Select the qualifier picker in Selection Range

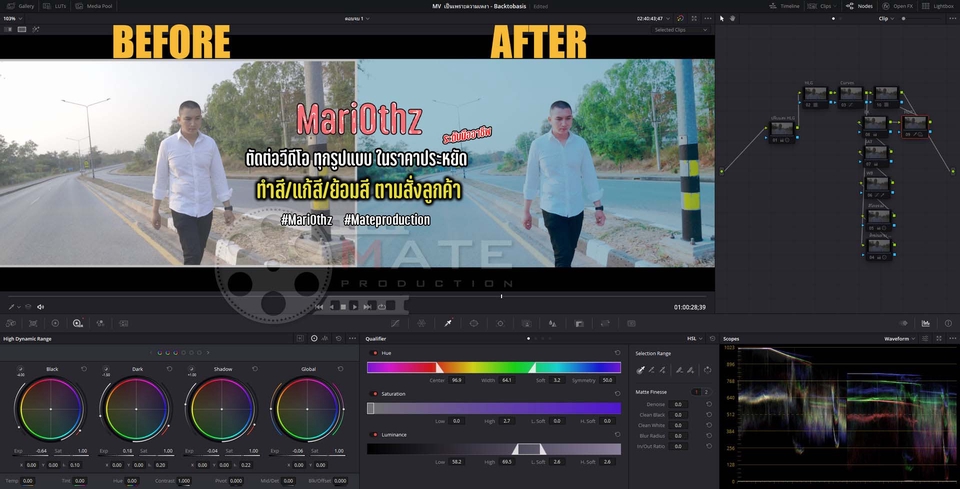[x=641, y=370]
